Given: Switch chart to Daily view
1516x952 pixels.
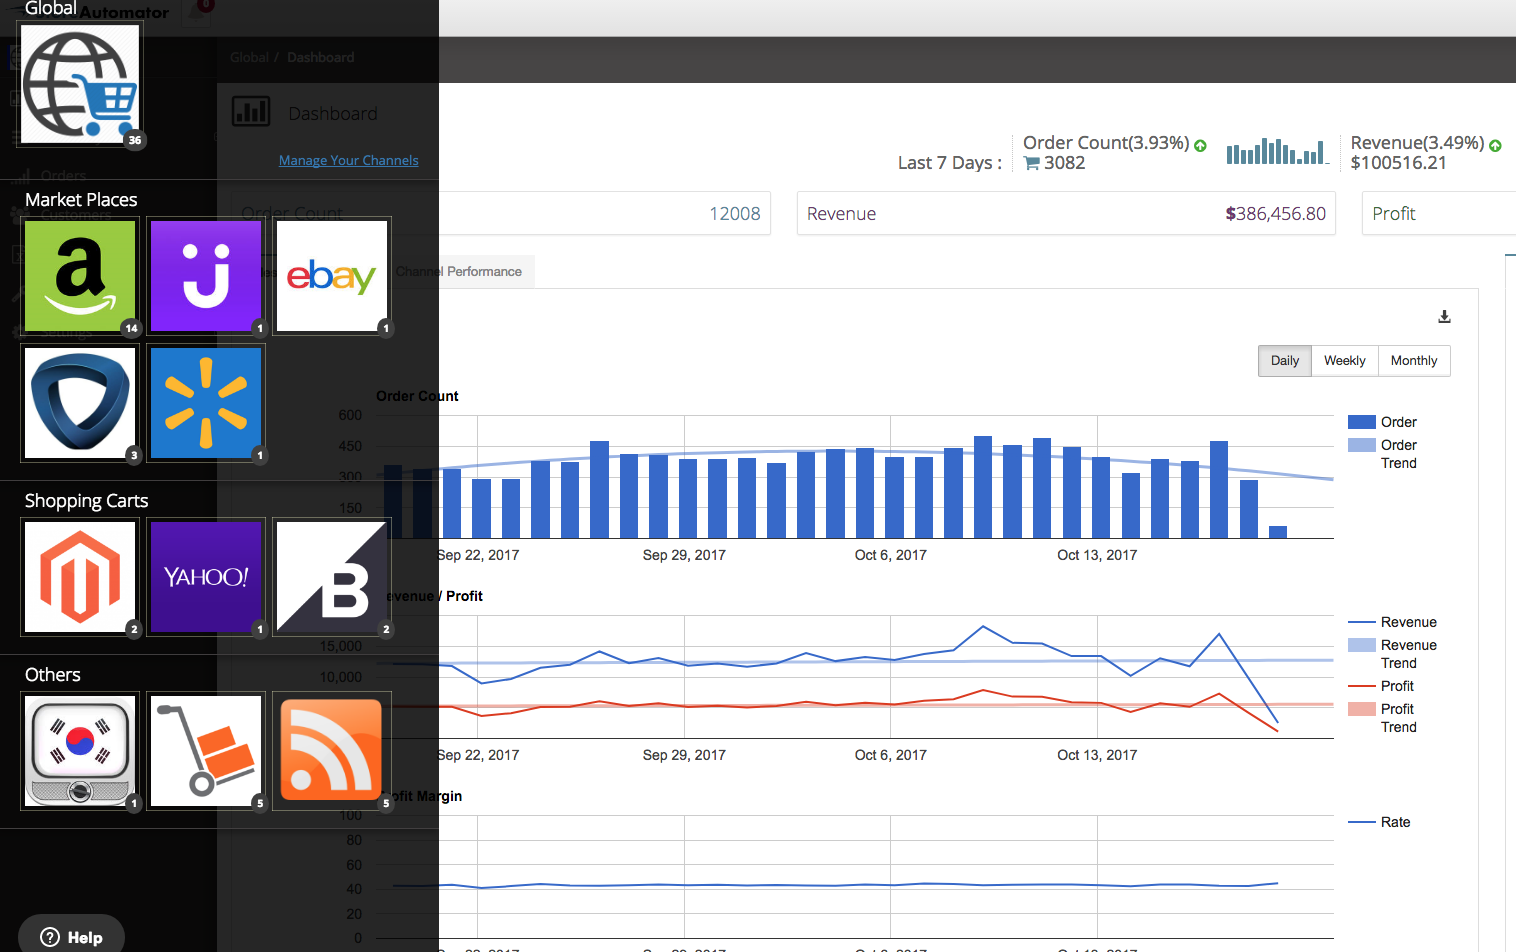Looking at the screenshot, I should [x=1285, y=361].
